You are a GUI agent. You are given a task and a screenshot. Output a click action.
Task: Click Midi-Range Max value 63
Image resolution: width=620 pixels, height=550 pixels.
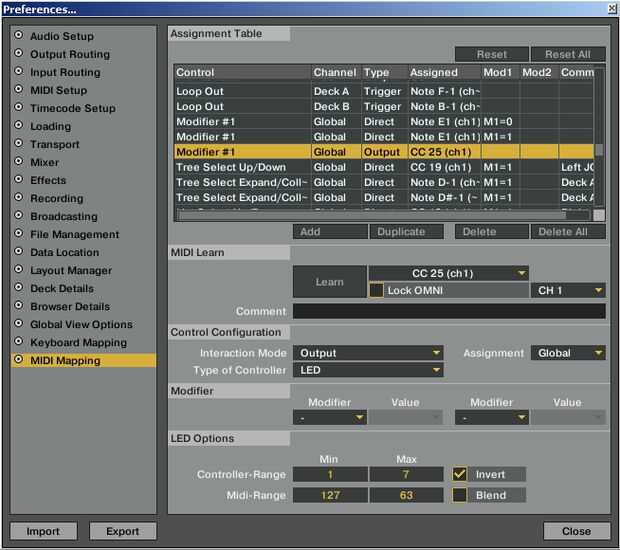(x=406, y=495)
